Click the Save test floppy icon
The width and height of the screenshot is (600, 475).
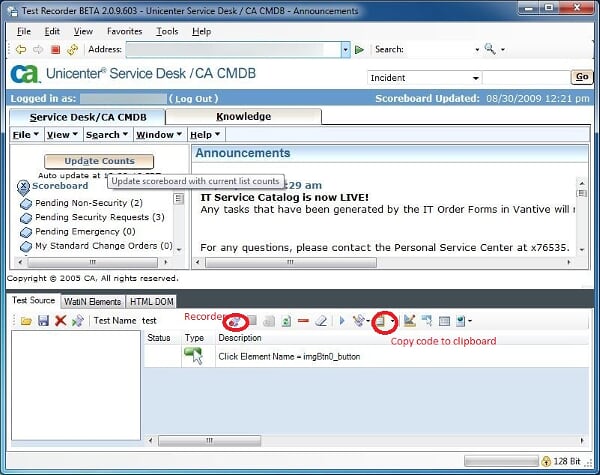[43, 321]
